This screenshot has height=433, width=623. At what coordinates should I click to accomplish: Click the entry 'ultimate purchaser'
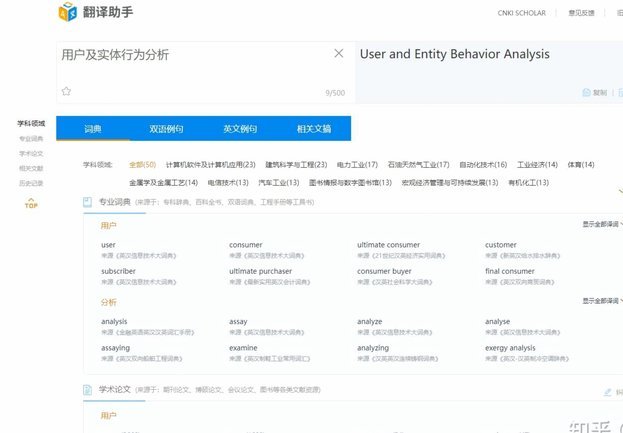click(x=260, y=271)
